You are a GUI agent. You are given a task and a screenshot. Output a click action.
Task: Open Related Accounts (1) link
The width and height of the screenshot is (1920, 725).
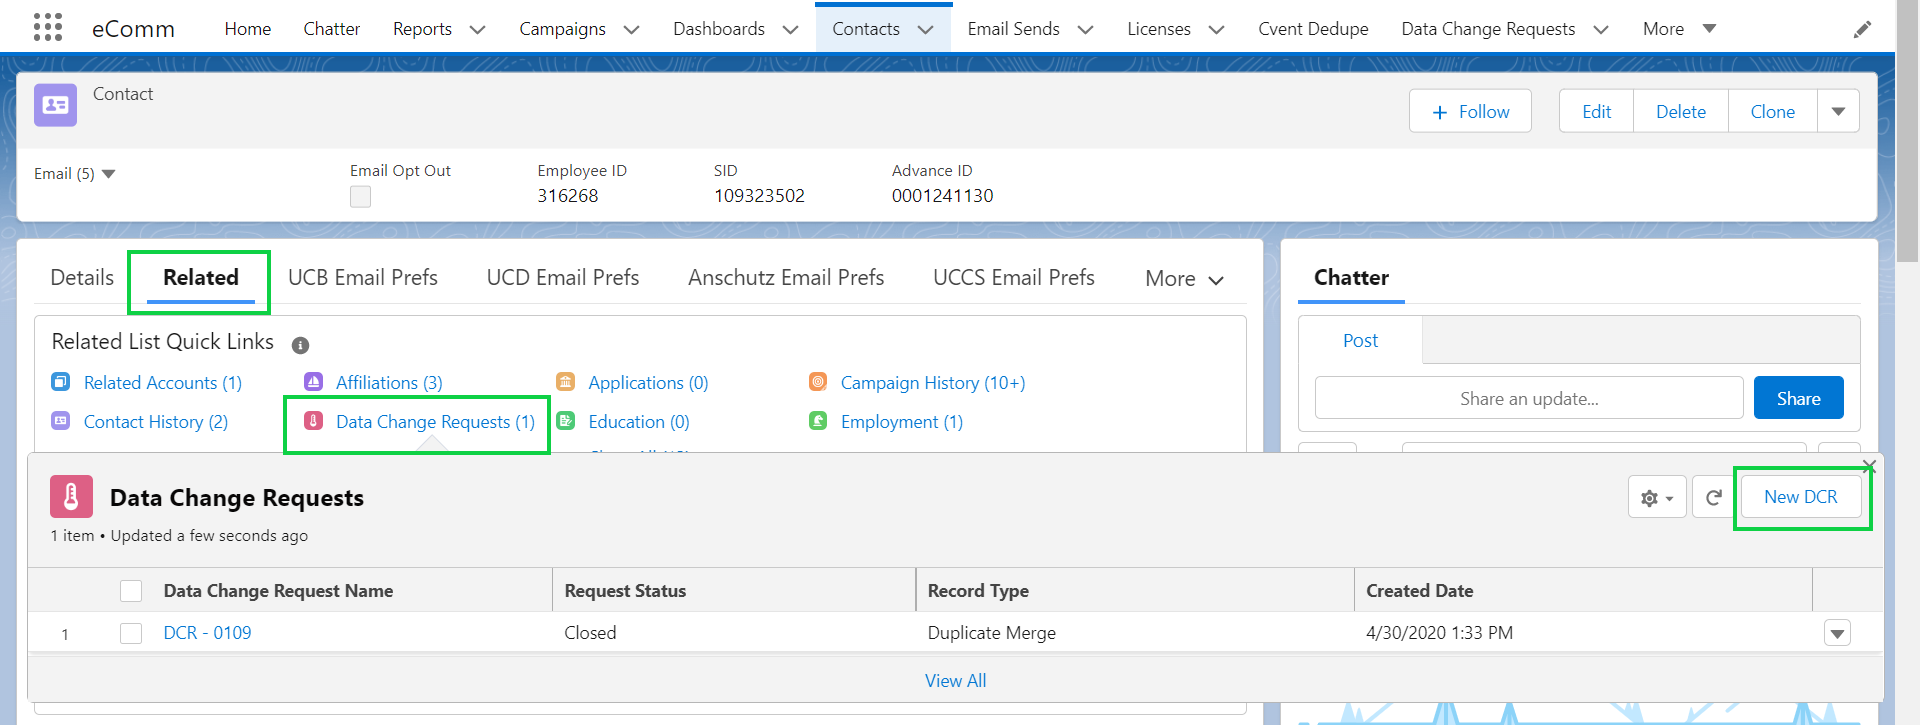click(163, 383)
